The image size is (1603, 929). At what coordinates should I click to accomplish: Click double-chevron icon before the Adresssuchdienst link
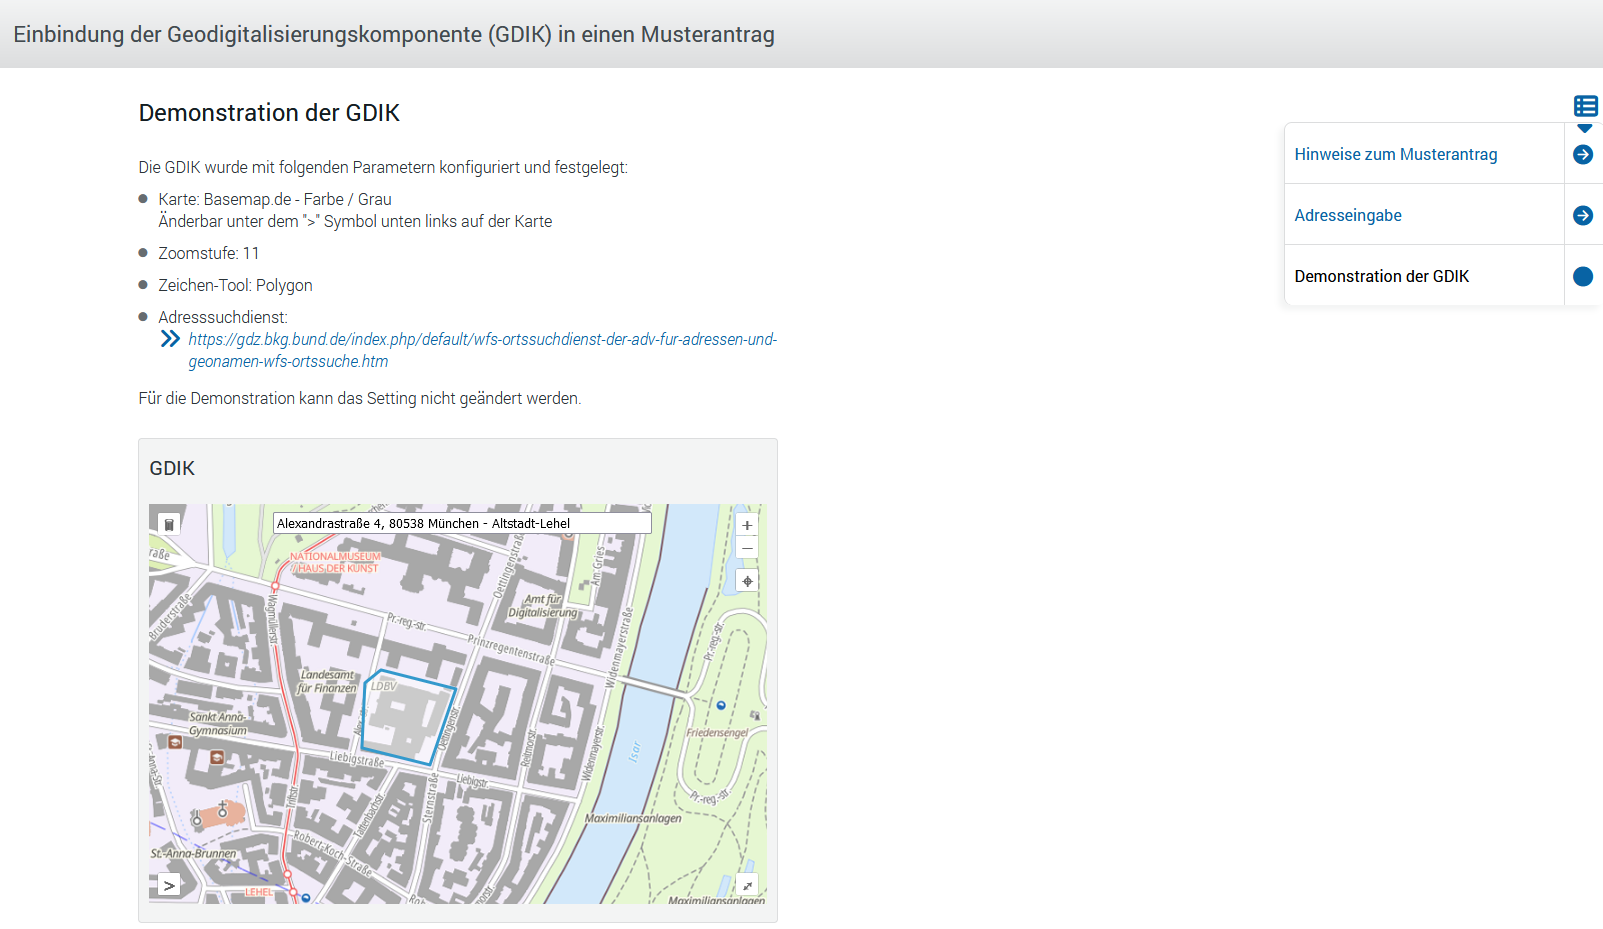pos(170,339)
